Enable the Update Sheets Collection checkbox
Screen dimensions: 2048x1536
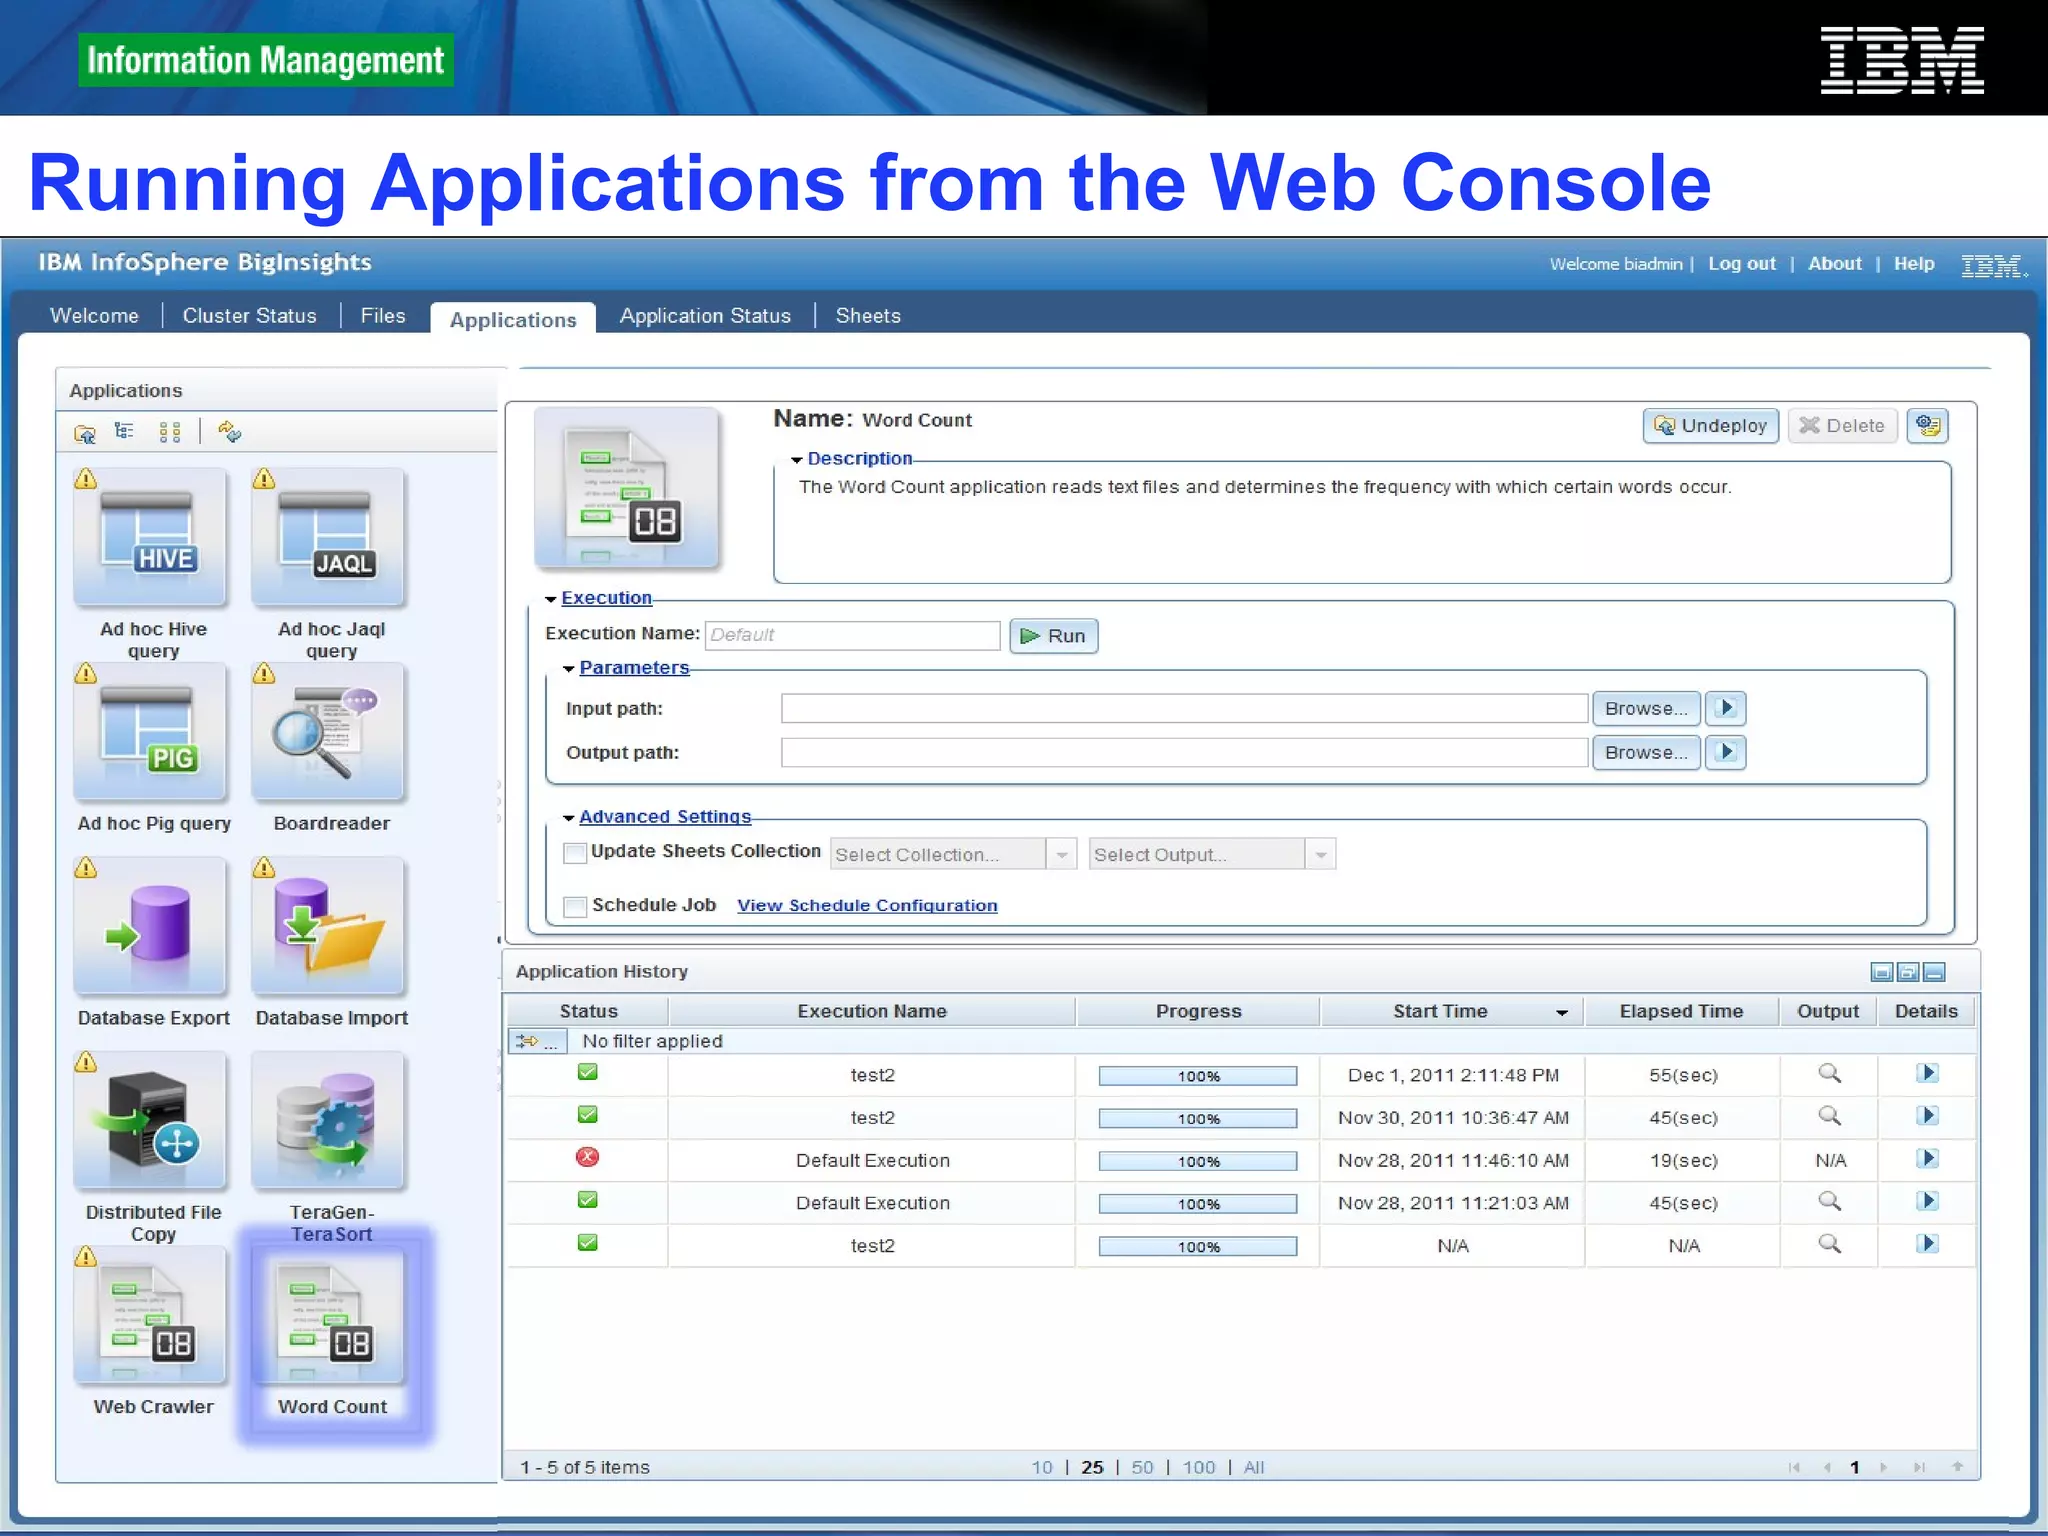pos(575,853)
